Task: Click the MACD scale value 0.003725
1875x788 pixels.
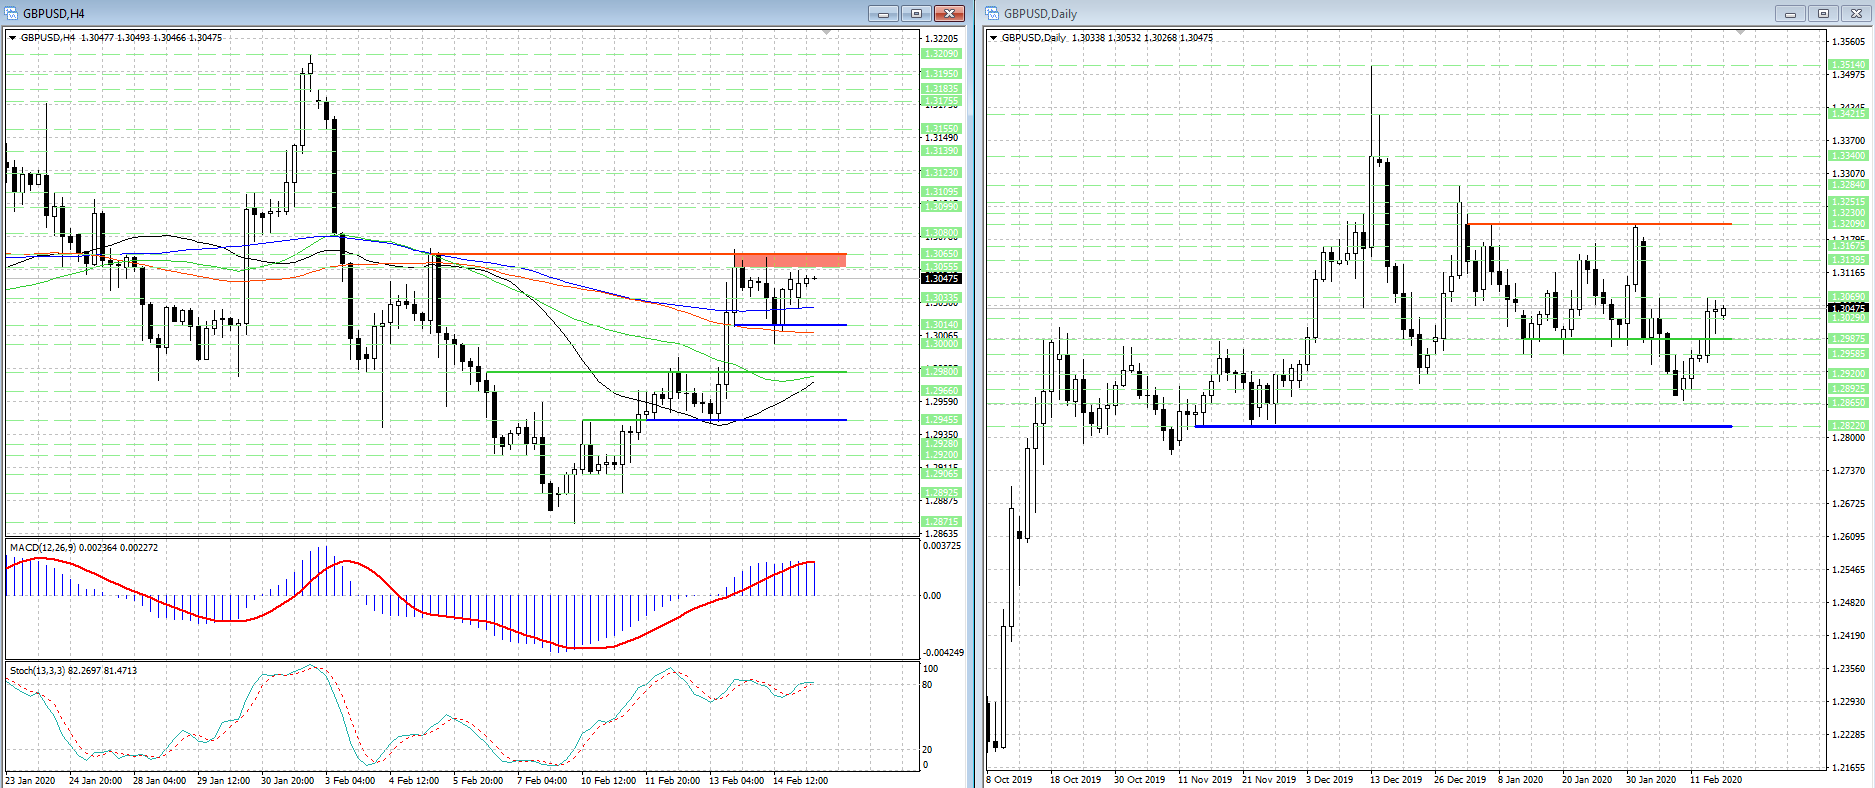Action: [942, 546]
